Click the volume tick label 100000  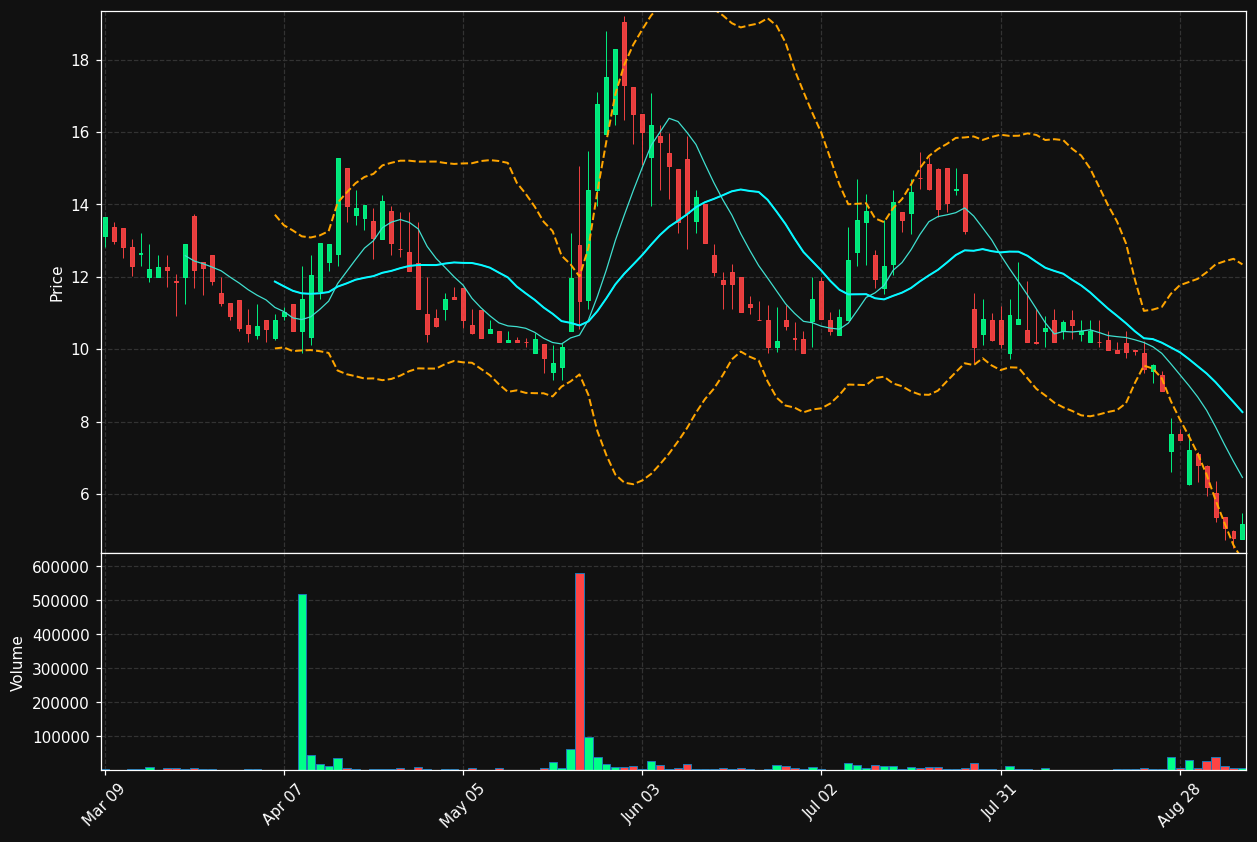62,737
